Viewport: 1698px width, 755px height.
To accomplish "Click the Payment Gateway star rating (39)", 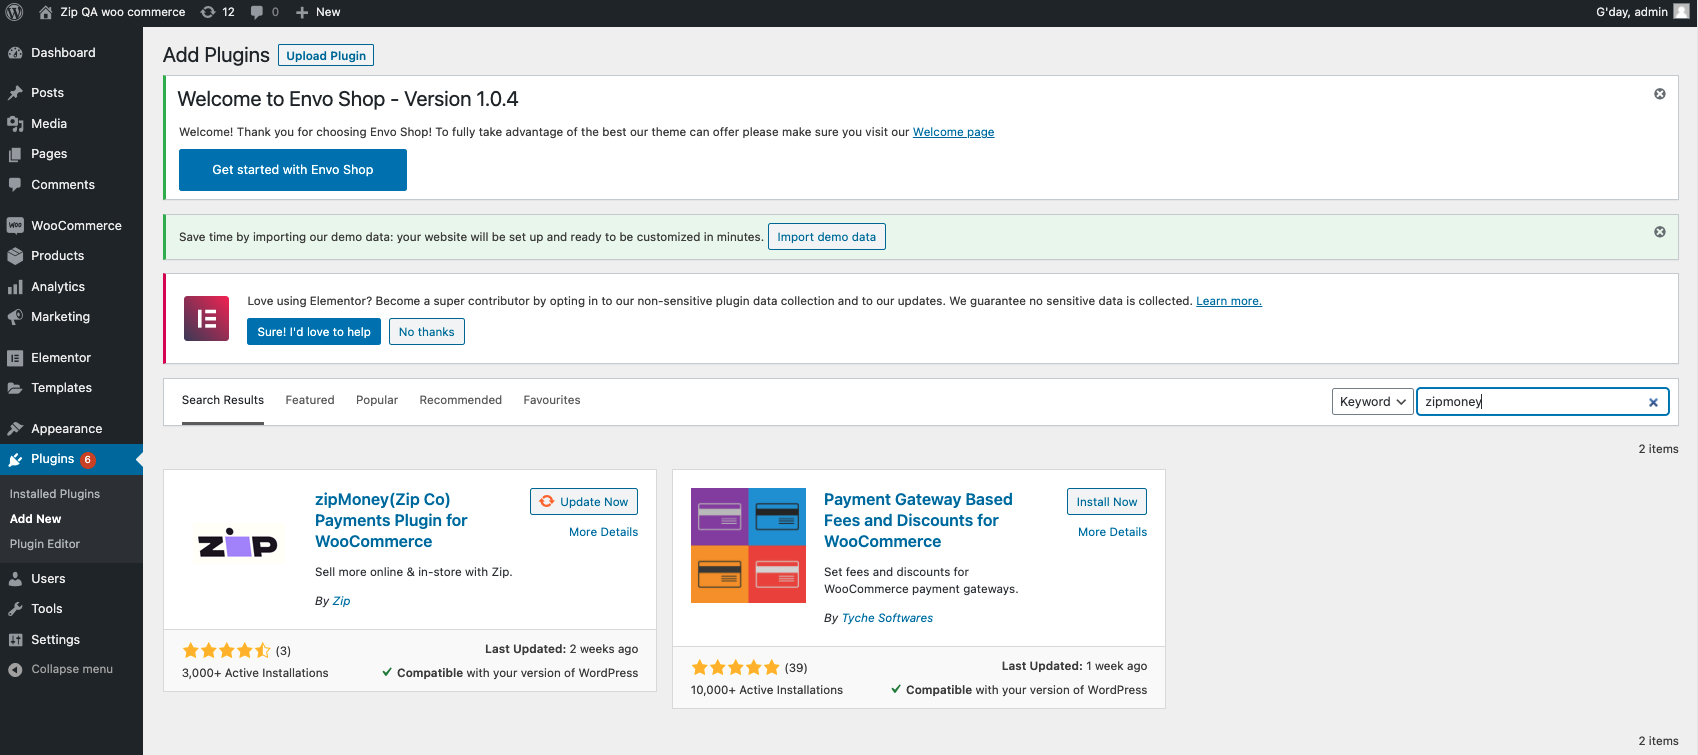I will (x=736, y=668).
